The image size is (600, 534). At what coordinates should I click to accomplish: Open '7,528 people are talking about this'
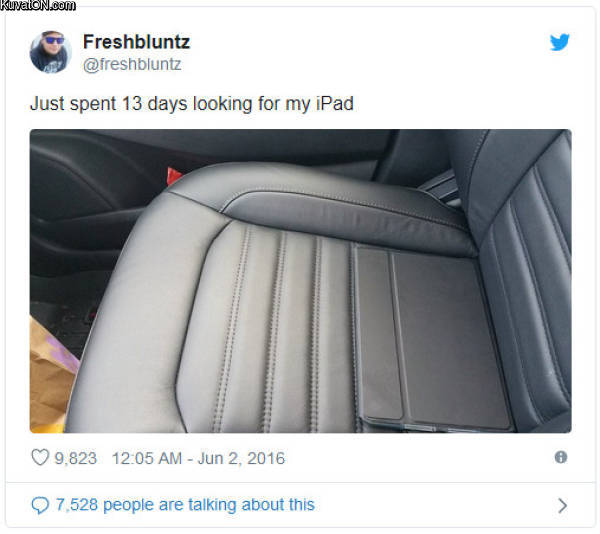coord(185,505)
